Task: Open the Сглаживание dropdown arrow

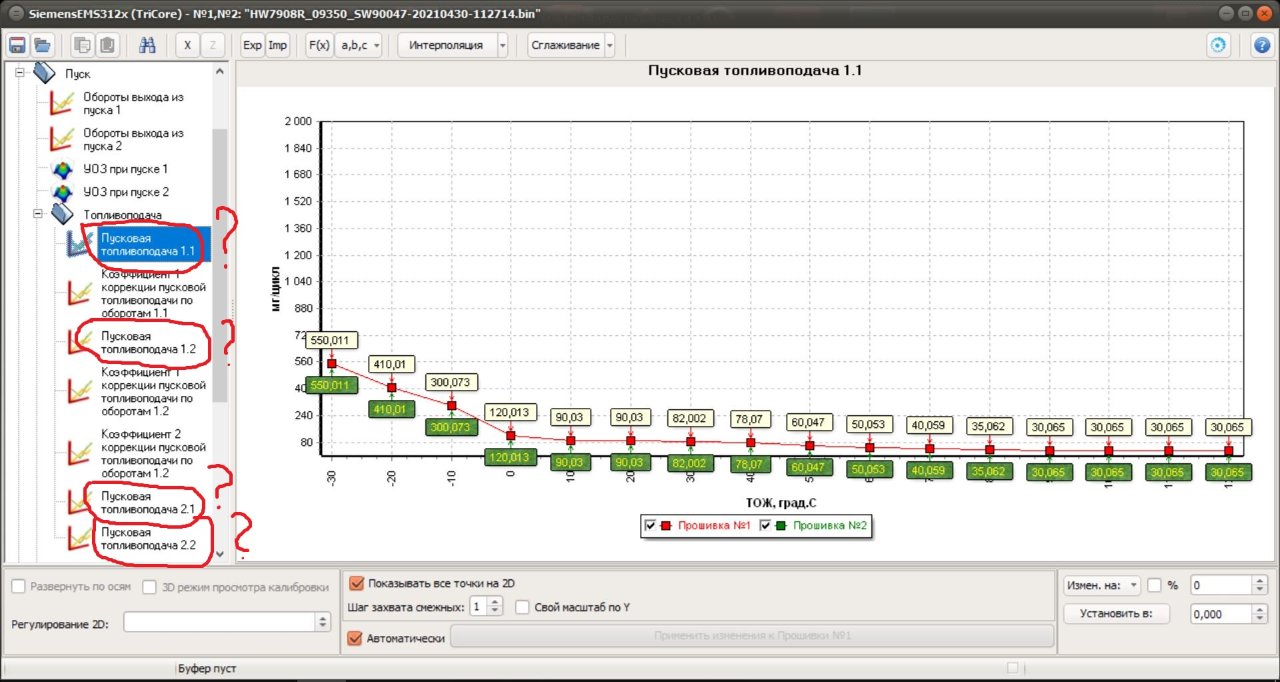Action: (609, 45)
